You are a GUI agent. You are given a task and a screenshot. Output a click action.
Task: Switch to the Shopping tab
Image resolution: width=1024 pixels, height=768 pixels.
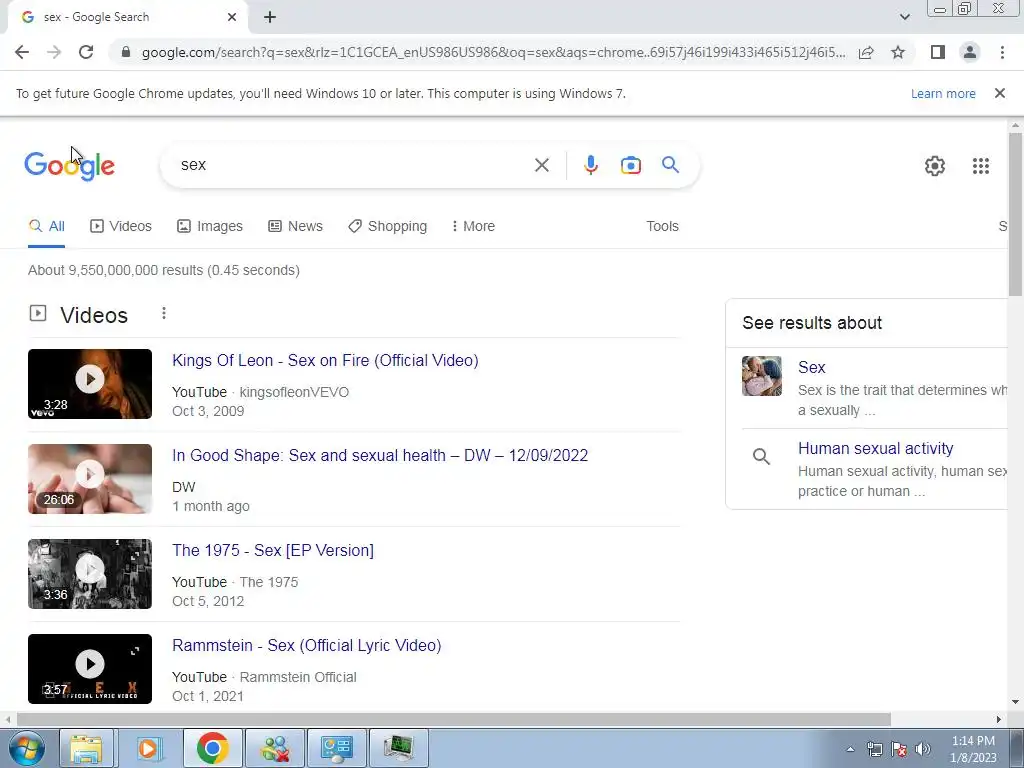click(387, 226)
